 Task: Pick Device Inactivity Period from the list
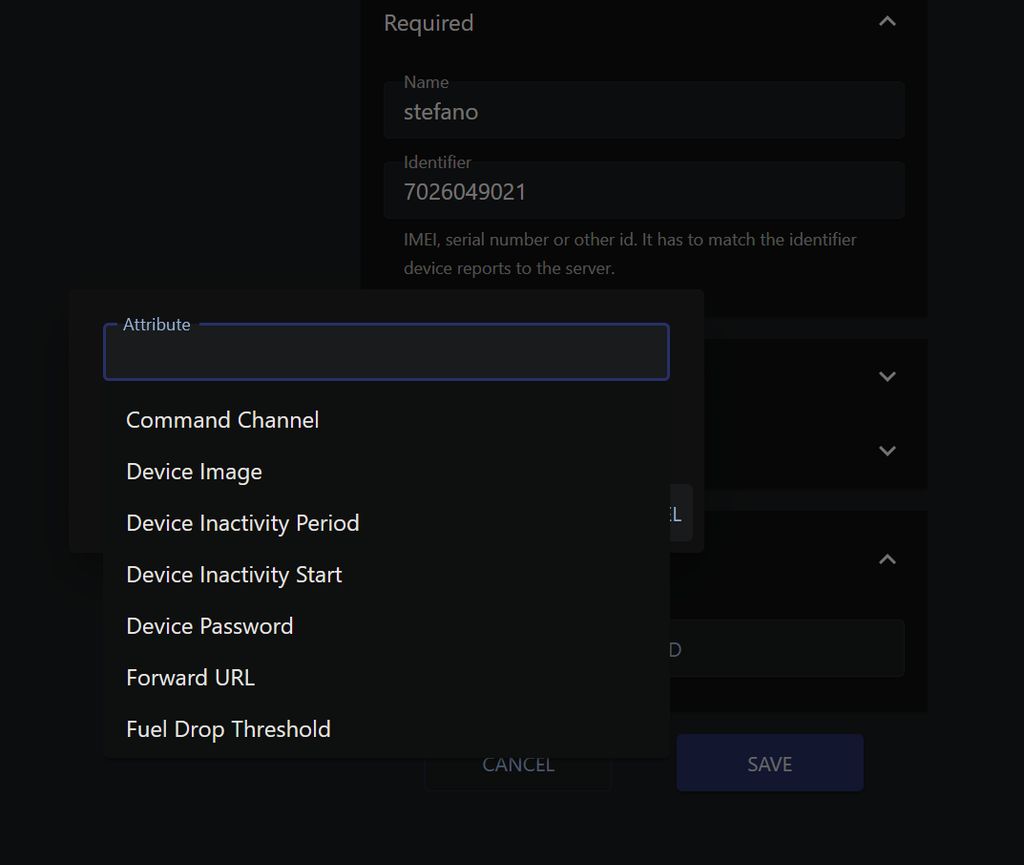pos(242,523)
